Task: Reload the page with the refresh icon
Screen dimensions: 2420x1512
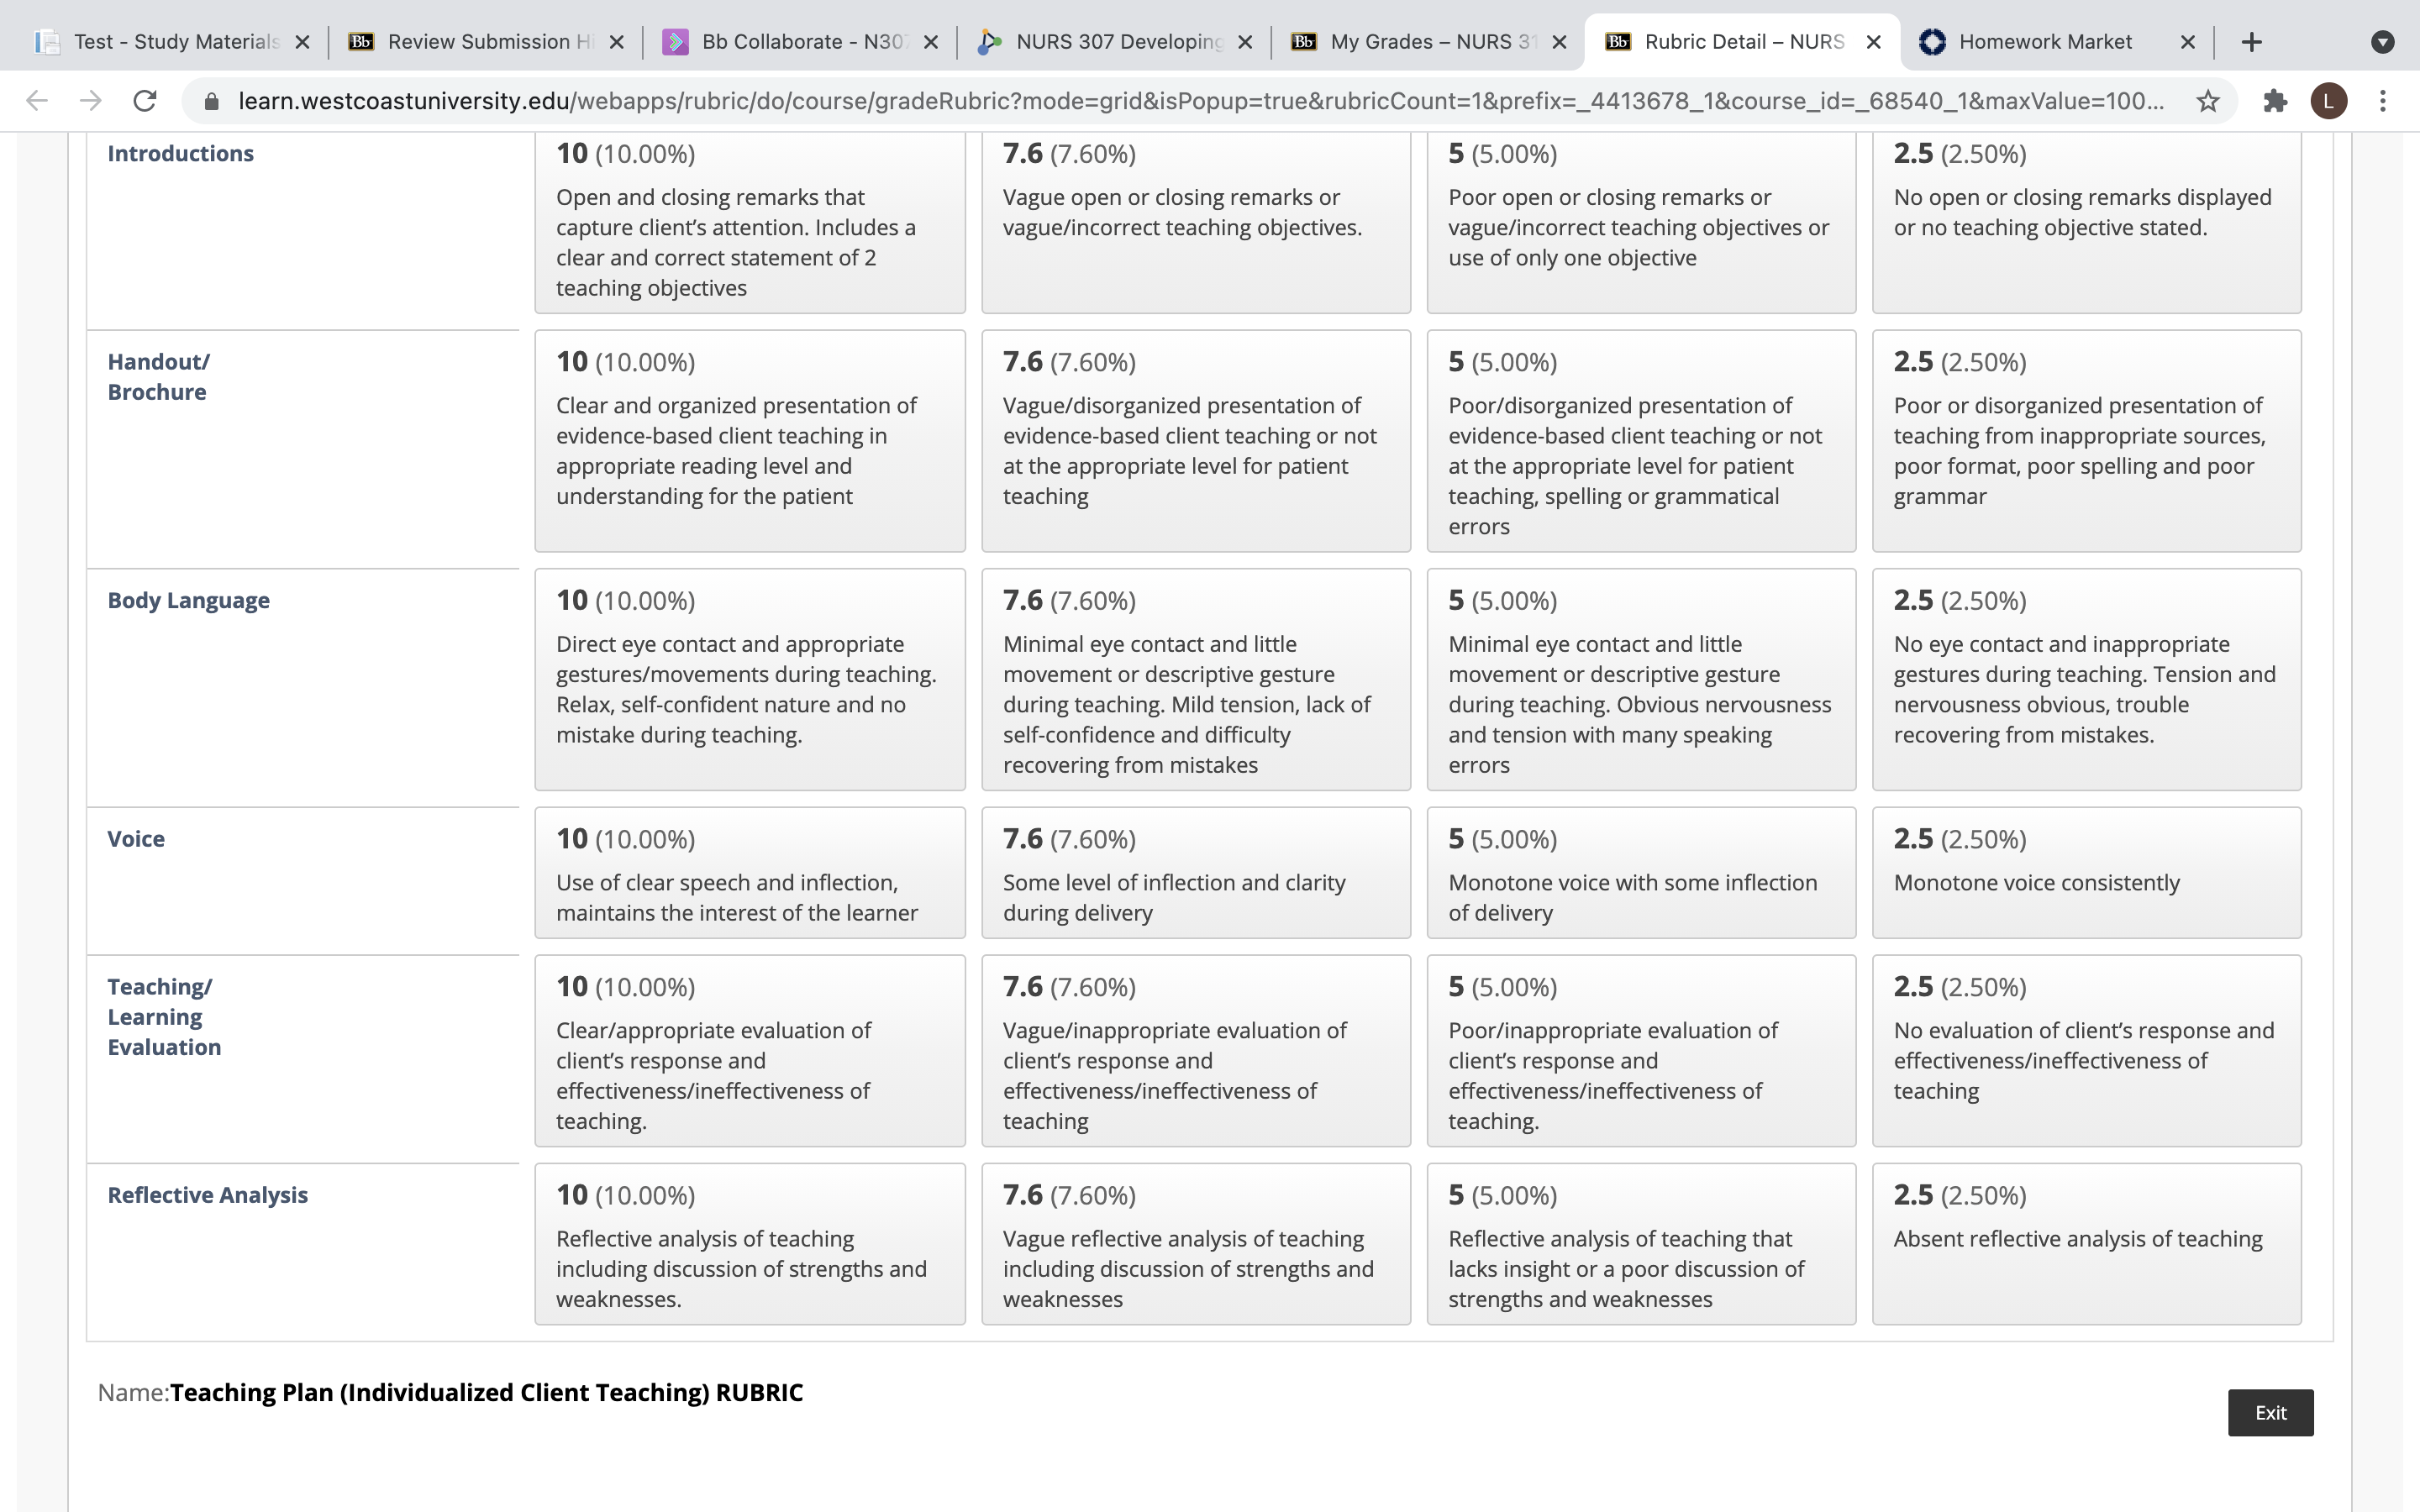Action: point(145,101)
